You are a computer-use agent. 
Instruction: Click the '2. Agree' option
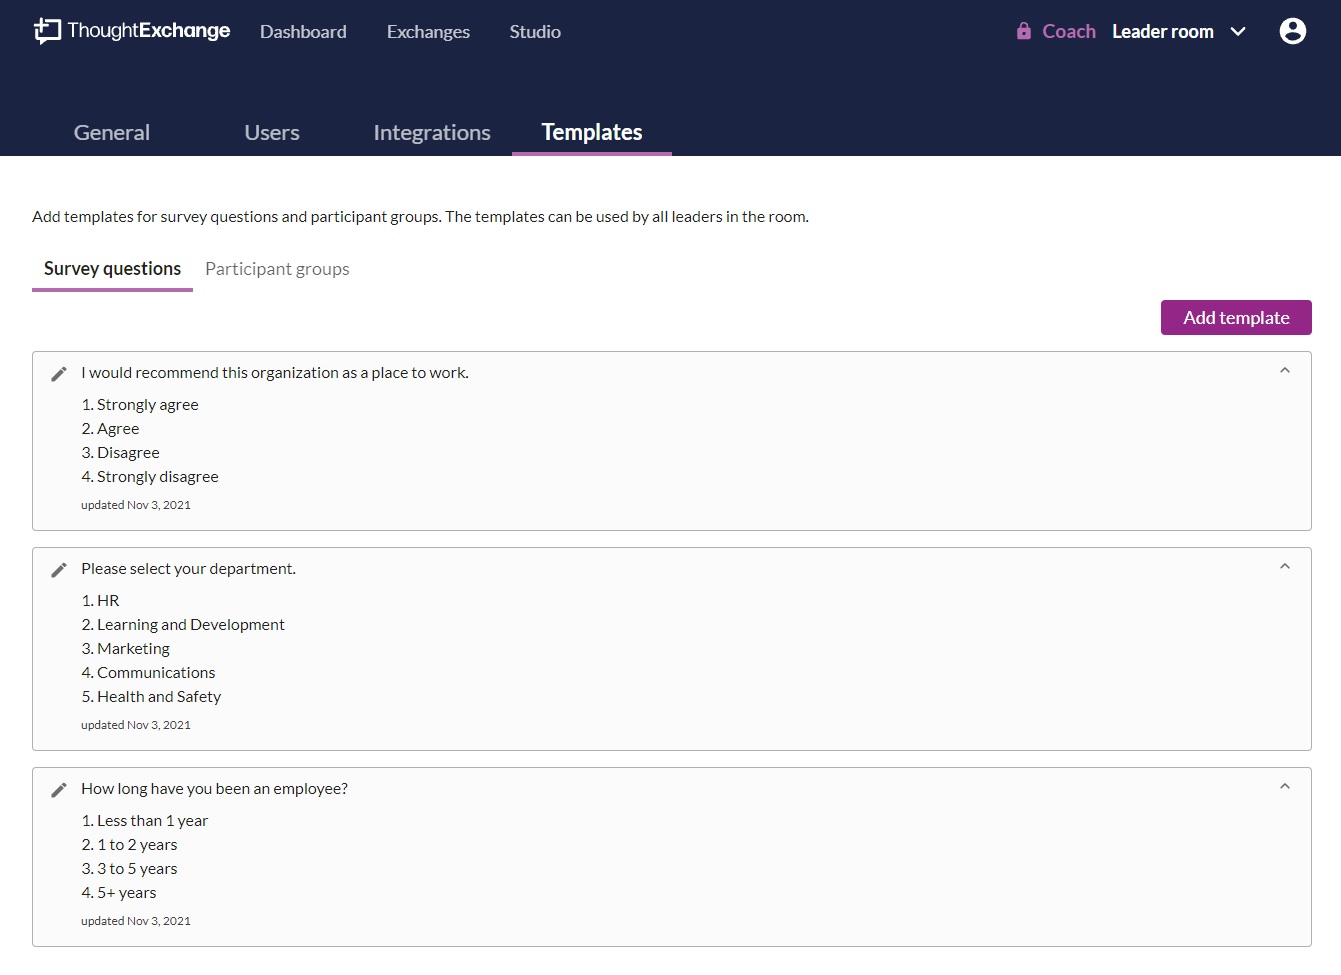point(110,429)
